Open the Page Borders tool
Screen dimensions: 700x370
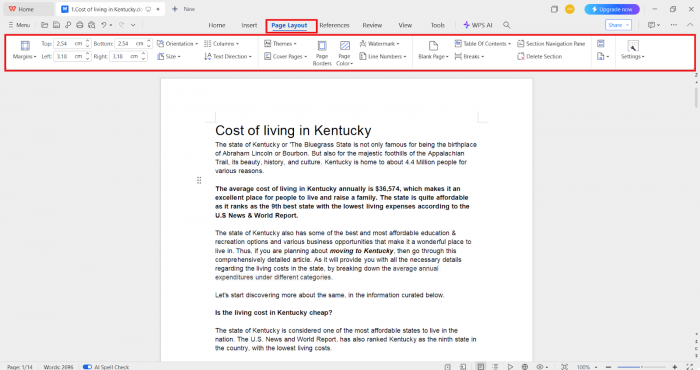[x=322, y=53]
